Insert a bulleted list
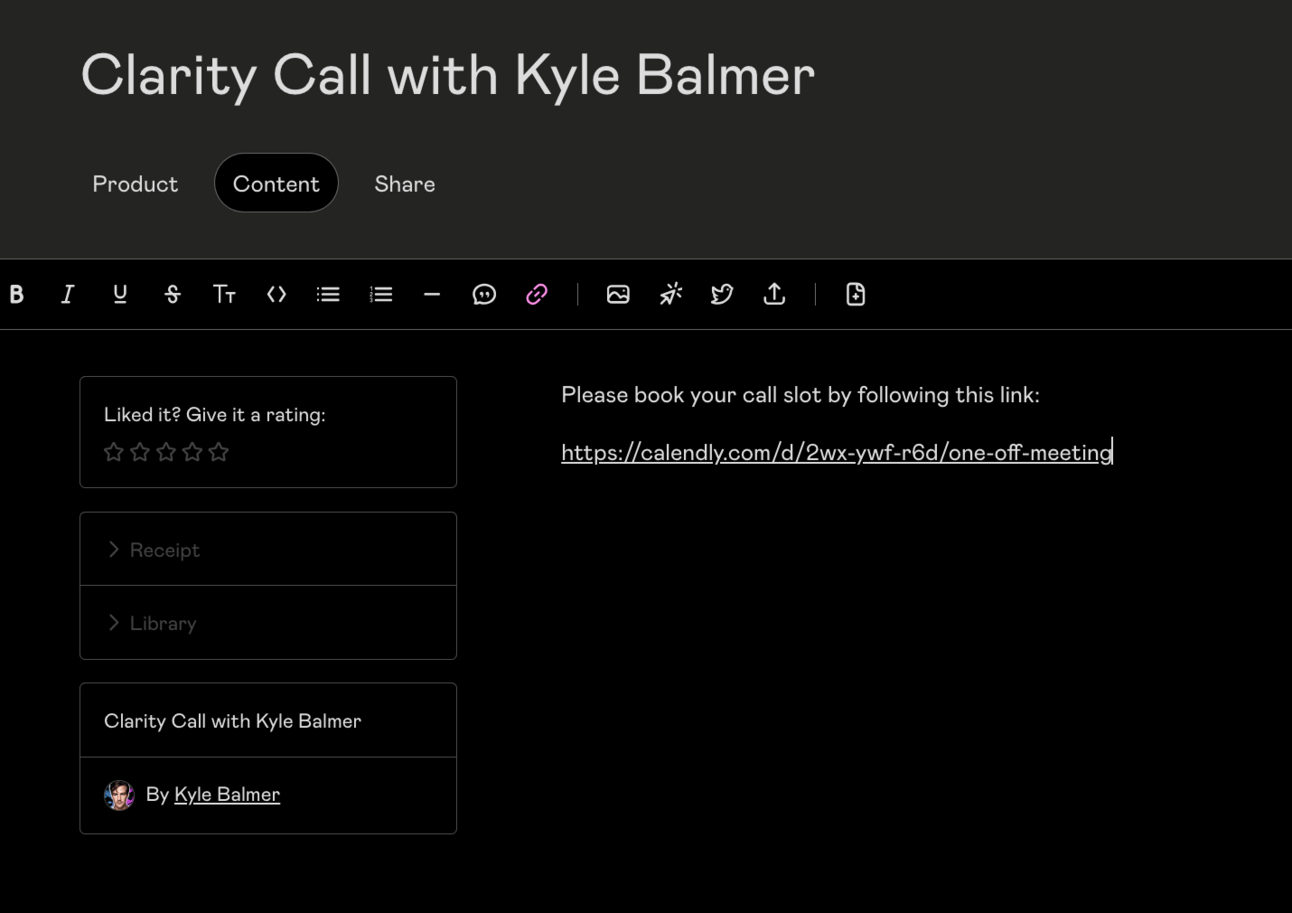Image resolution: width=1292 pixels, height=913 pixels. point(328,294)
